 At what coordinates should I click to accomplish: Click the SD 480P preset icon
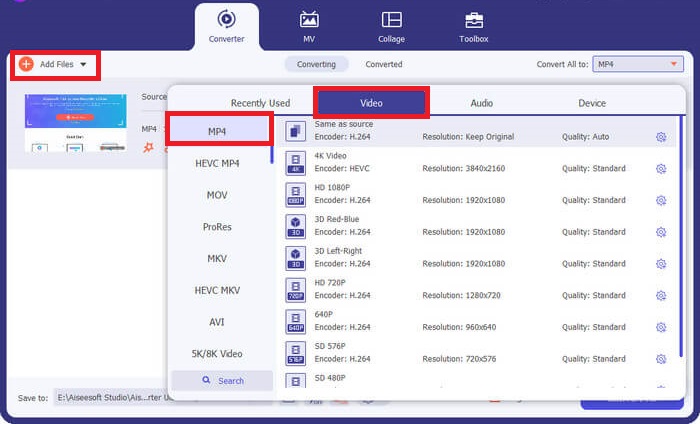click(x=296, y=381)
